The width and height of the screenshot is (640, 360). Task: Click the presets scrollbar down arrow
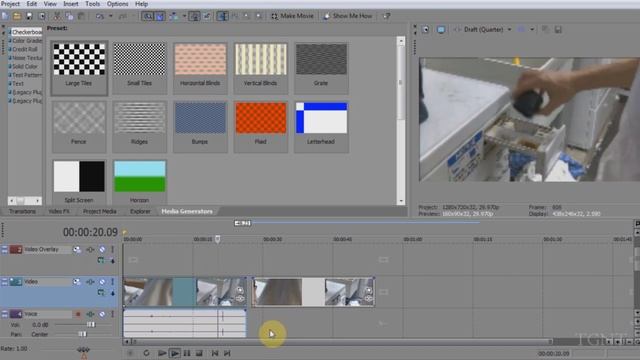point(400,201)
